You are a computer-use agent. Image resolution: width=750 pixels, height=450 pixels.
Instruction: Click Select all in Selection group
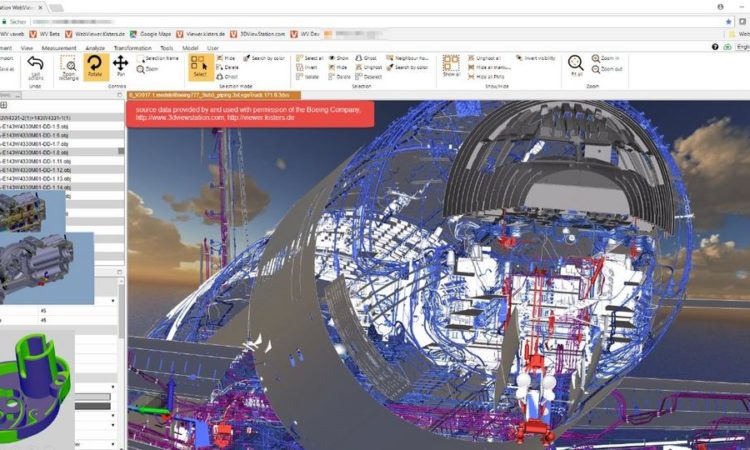click(310, 58)
